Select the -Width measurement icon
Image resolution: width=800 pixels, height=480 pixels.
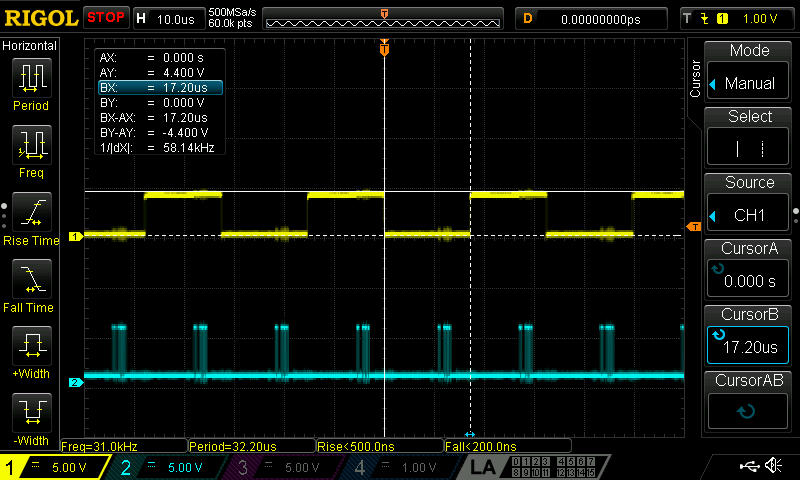tap(32, 413)
